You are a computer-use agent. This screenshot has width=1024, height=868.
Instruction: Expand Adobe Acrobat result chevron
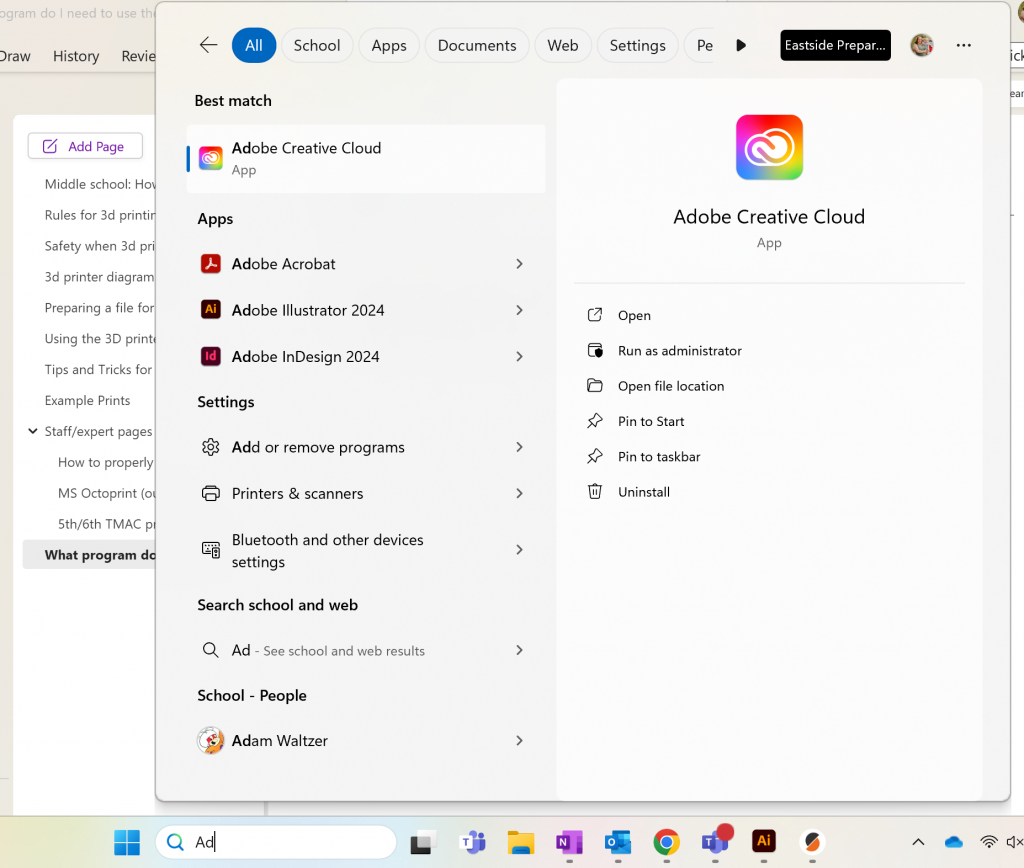[x=519, y=264]
